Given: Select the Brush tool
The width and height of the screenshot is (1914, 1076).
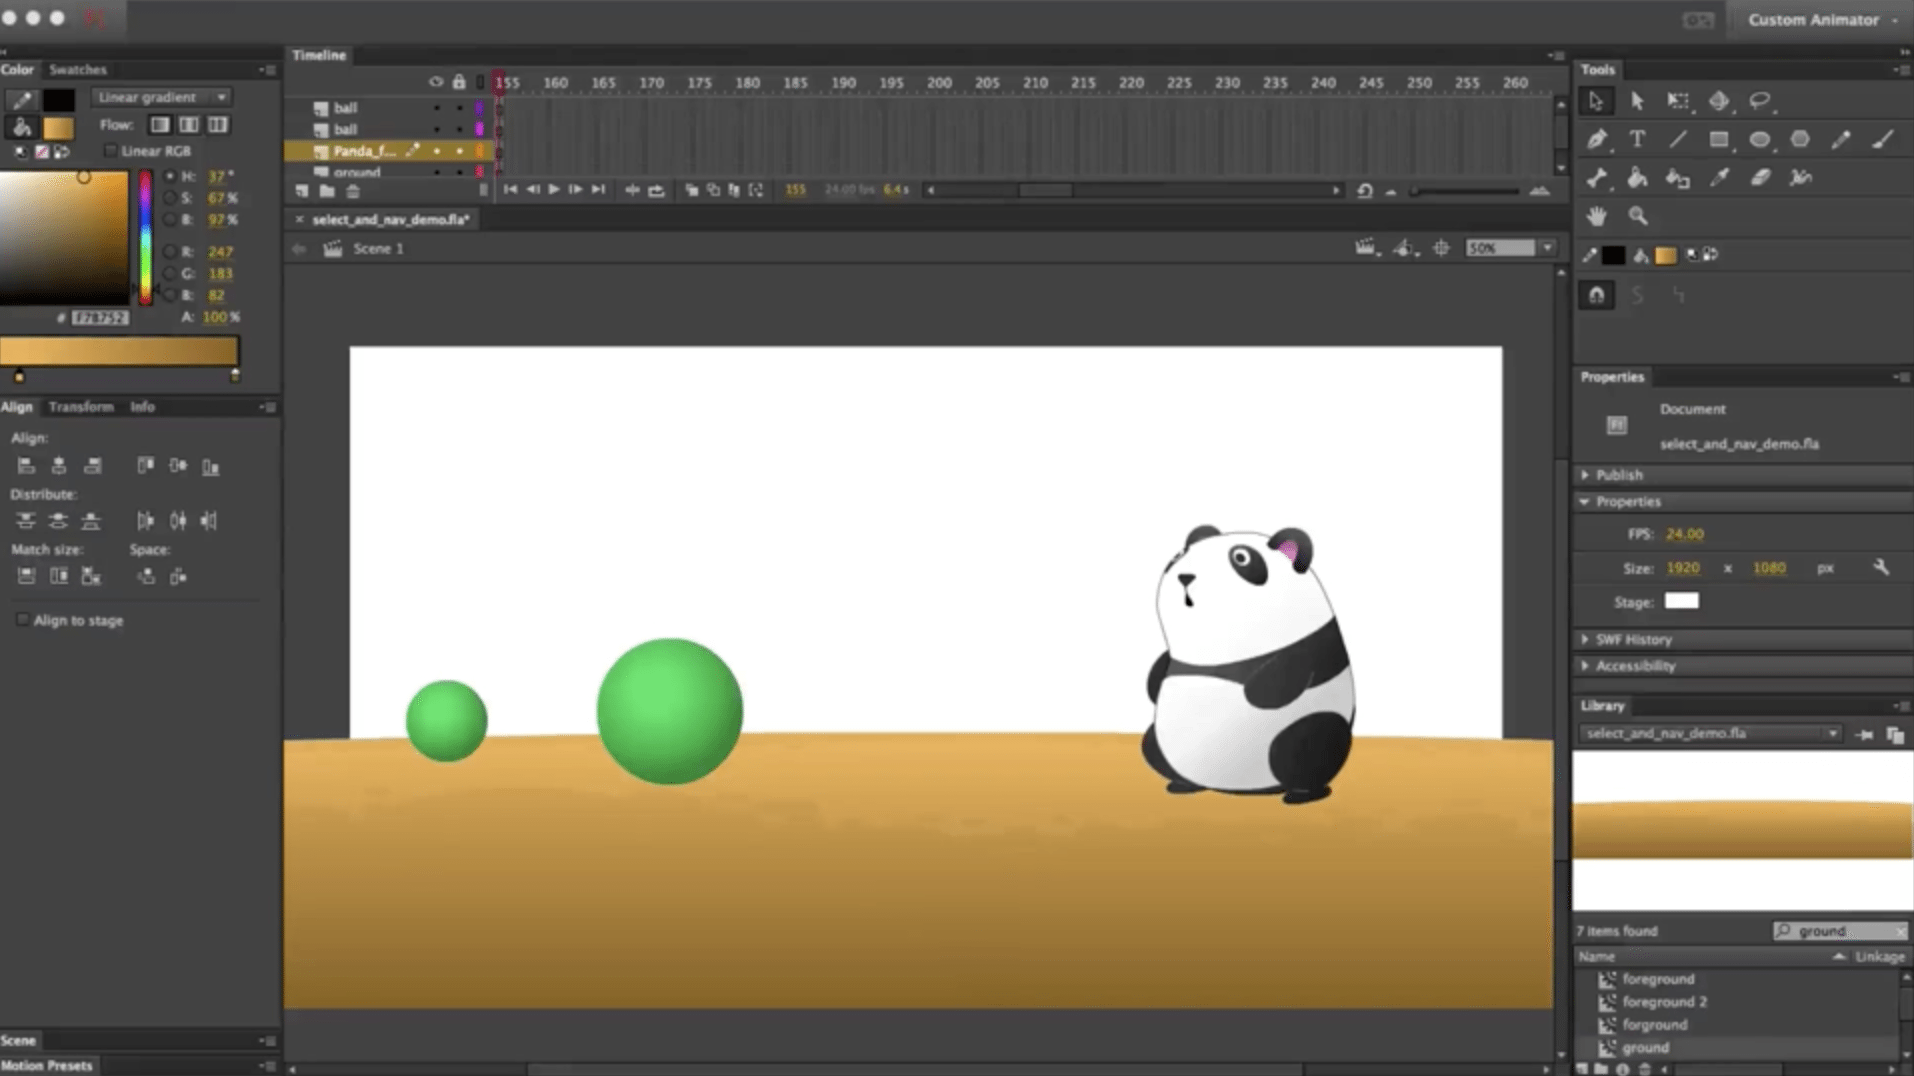Looking at the screenshot, I should 1883,140.
